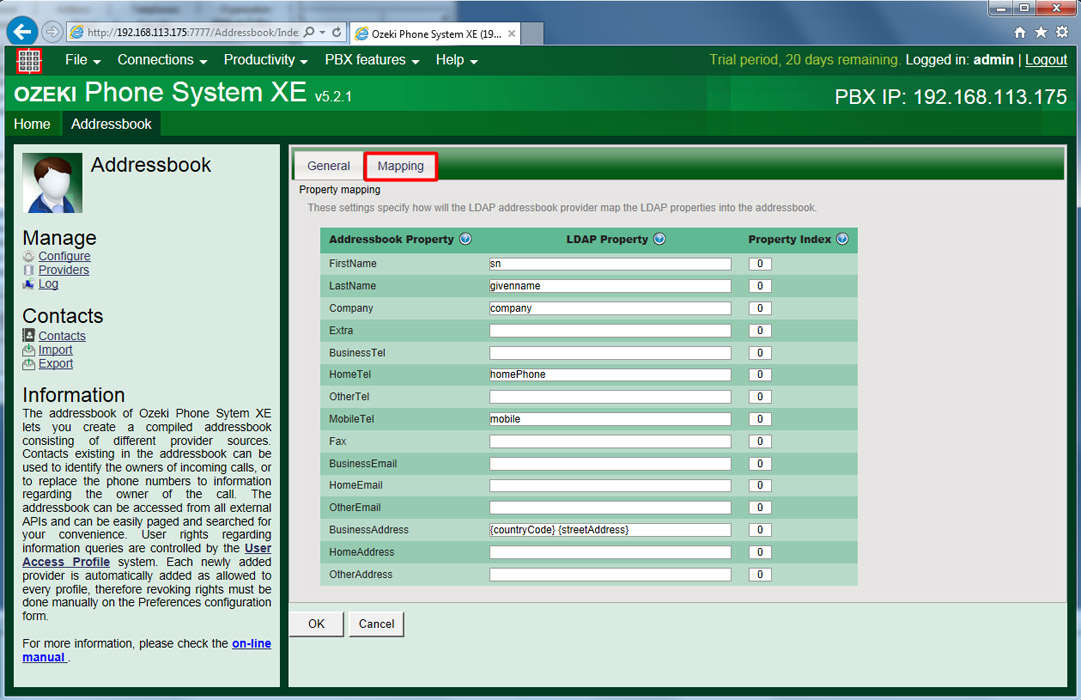Open the Configure link
The width and height of the screenshot is (1081, 700).
pos(64,256)
